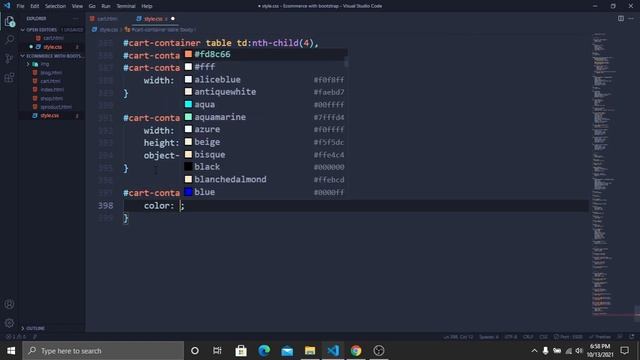Image resolution: width=640 pixels, height=360 pixels.
Task: Open the Extensions view
Action: point(9,78)
